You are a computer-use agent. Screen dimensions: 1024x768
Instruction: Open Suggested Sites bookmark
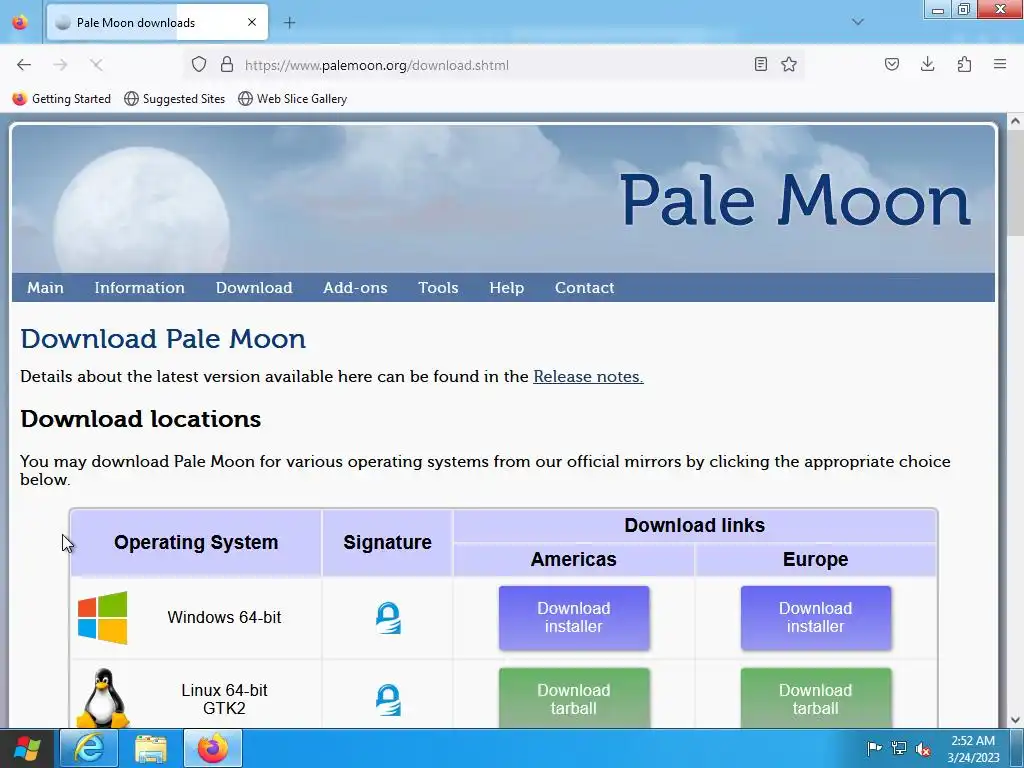click(x=174, y=99)
